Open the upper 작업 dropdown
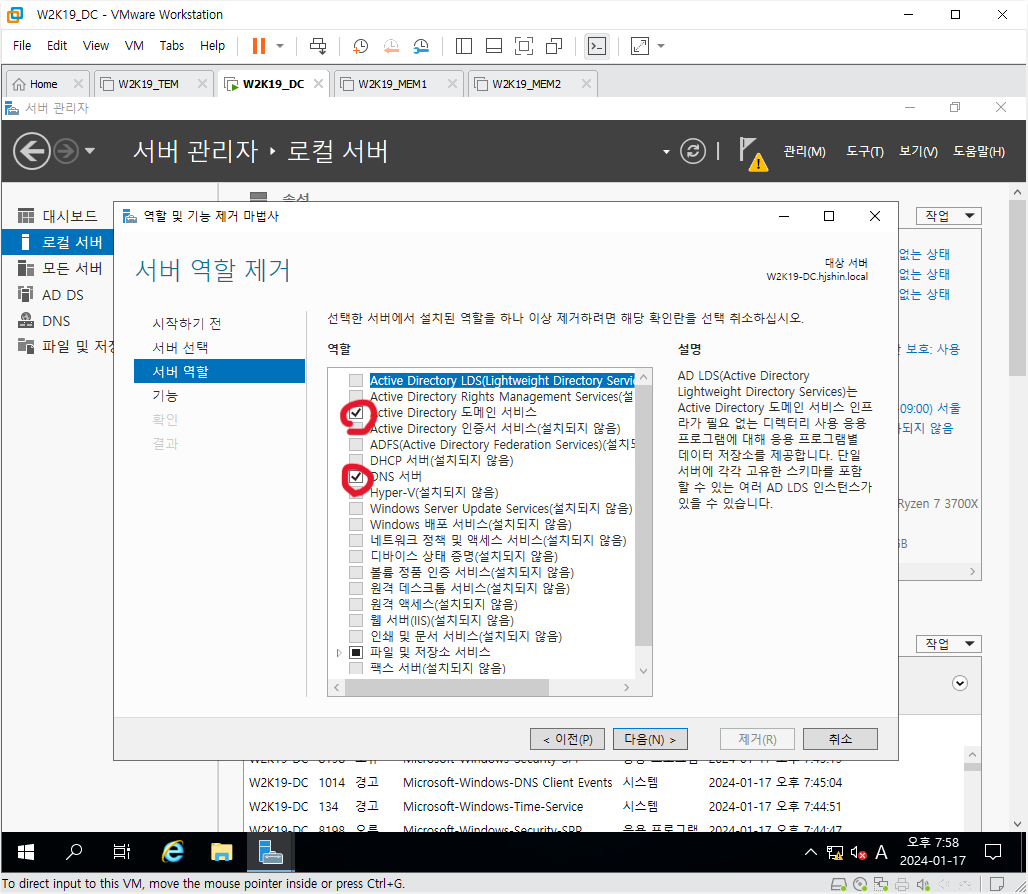1028x894 pixels. coord(949,216)
